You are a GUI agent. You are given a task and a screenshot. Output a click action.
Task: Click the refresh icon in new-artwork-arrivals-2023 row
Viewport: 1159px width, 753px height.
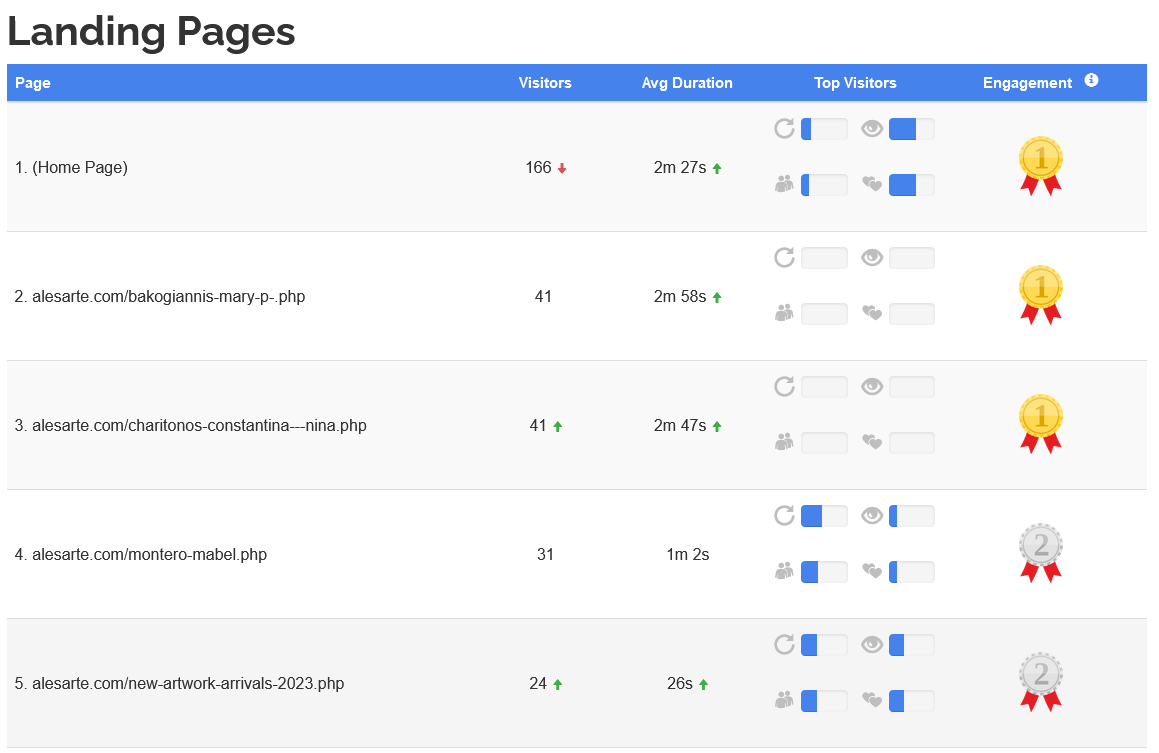pyautogui.click(x=784, y=644)
